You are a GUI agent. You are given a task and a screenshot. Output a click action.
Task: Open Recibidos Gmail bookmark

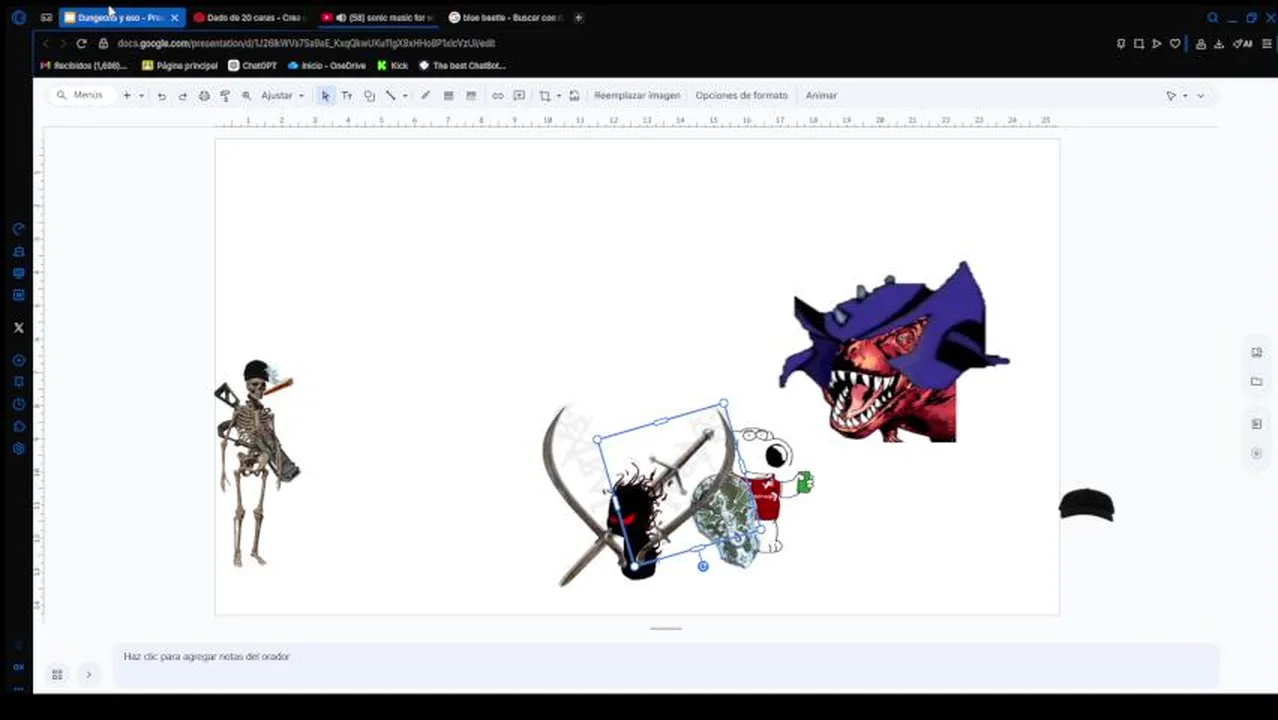pos(84,66)
